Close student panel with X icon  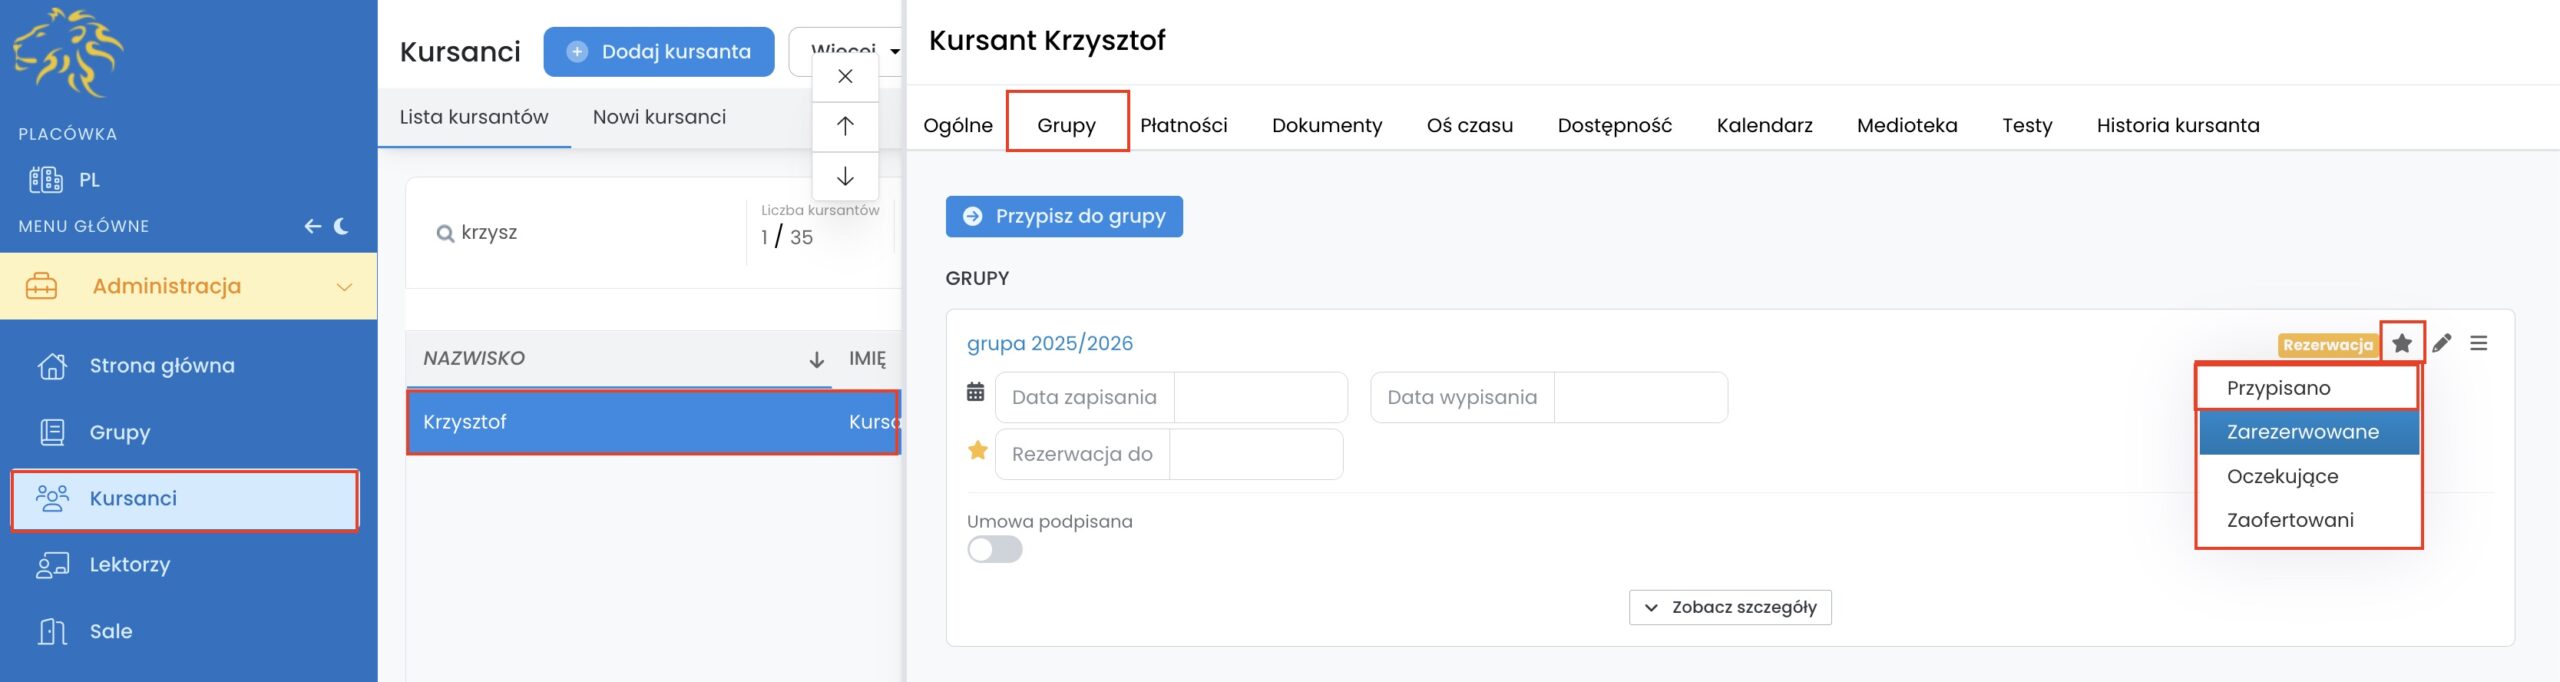tap(845, 77)
